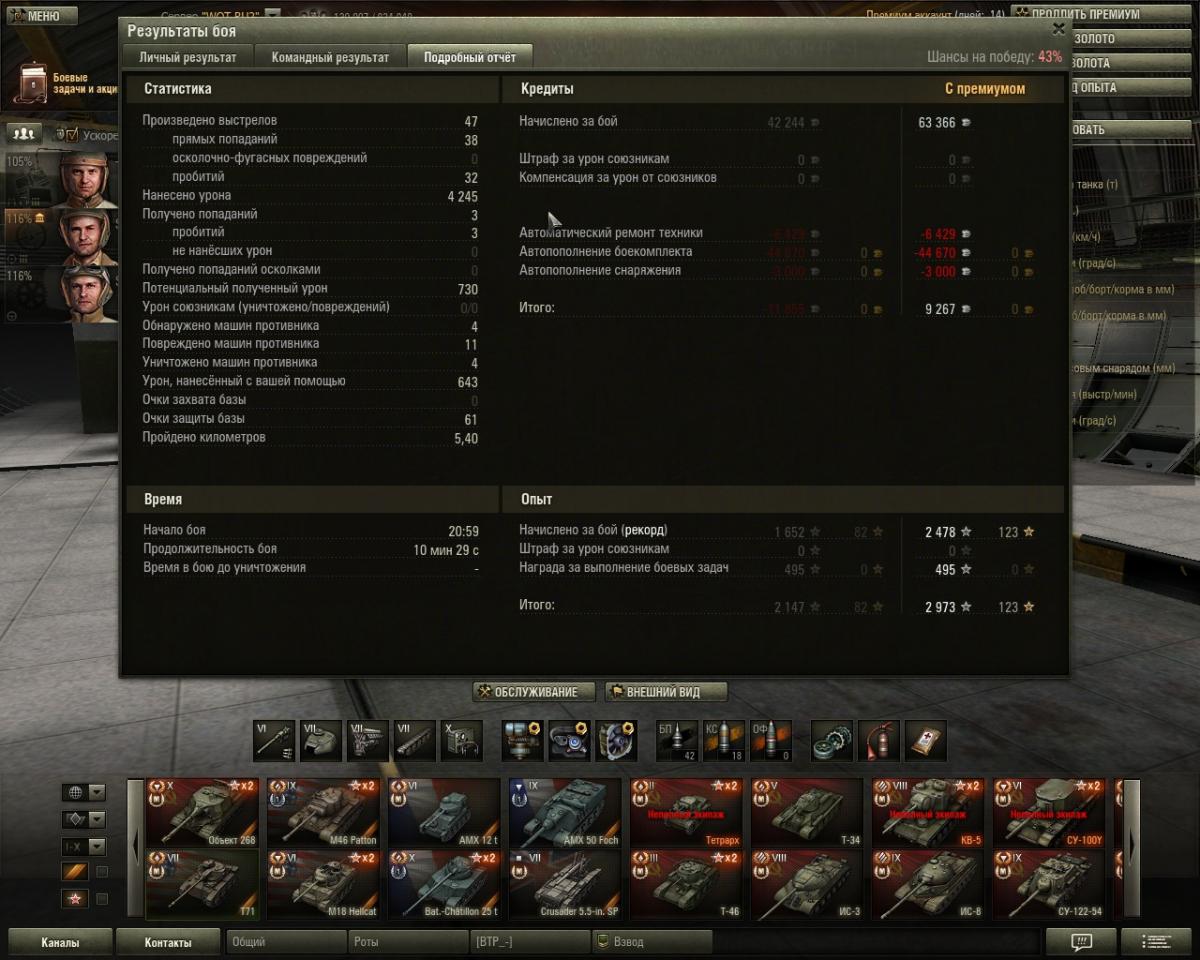This screenshot has height=960, width=1200.
Task: Move the tank carousel right with arrow
Action: (x=1132, y=849)
